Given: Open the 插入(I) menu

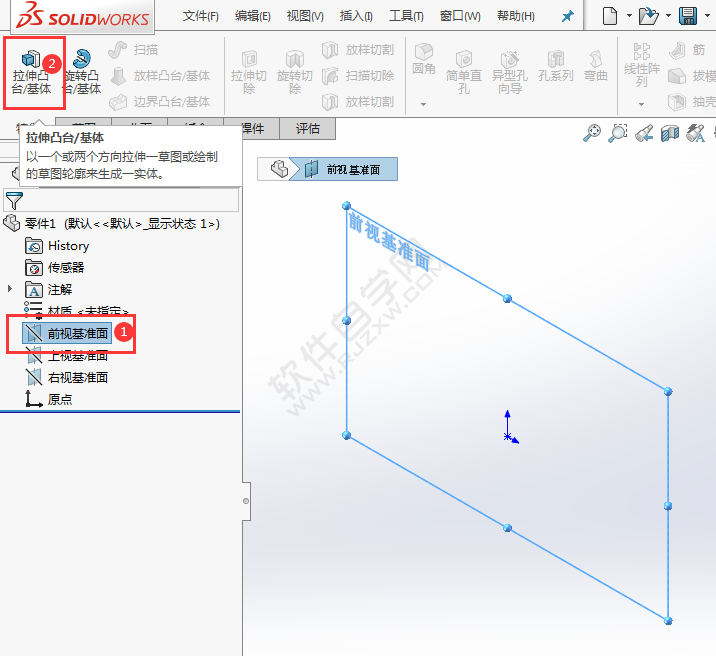Looking at the screenshot, I should click(356, 16).
